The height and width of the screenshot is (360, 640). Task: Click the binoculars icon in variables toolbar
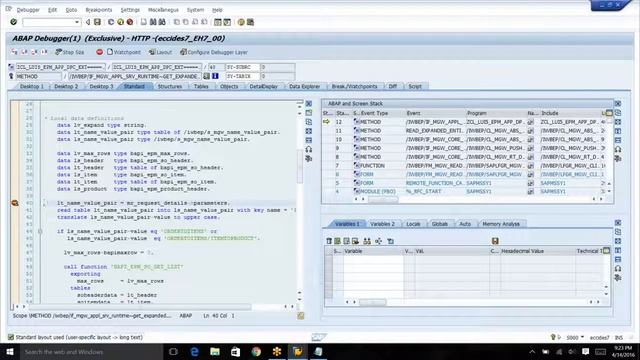coord(367,241)
